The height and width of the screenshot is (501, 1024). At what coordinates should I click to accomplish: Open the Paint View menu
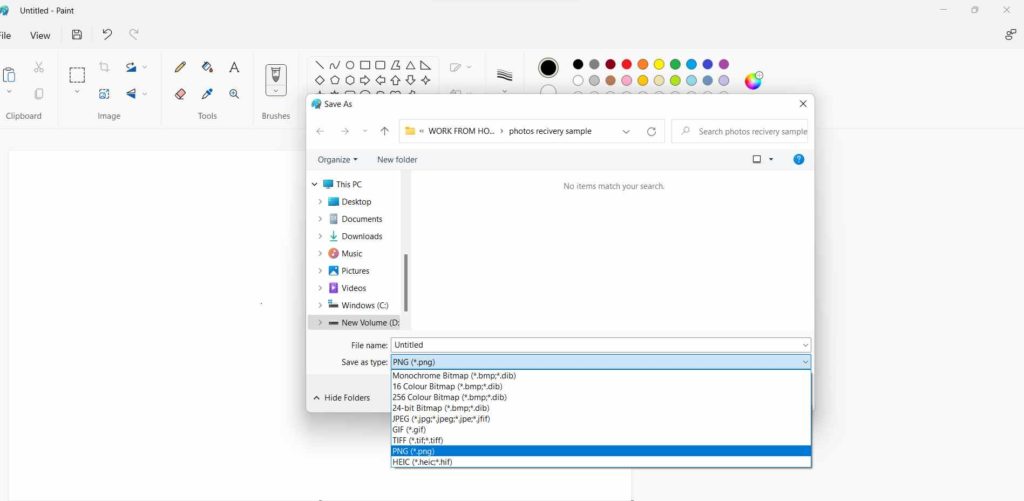click(40, 35)
